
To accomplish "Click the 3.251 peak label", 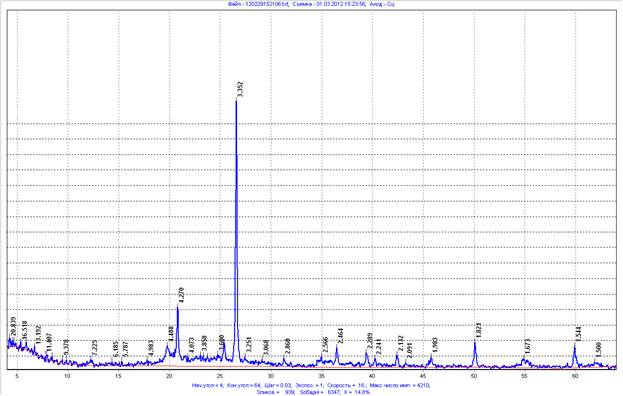I will 249,345.
